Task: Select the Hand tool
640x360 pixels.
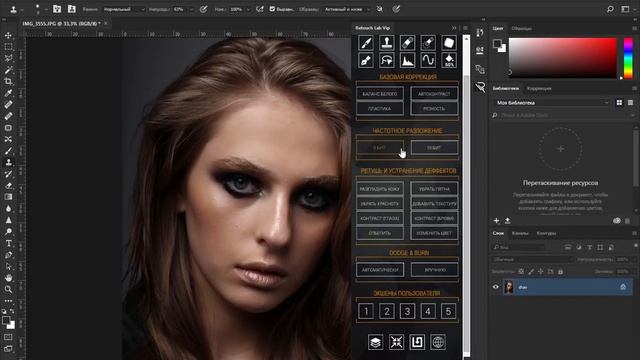Action: coord(8,278)
